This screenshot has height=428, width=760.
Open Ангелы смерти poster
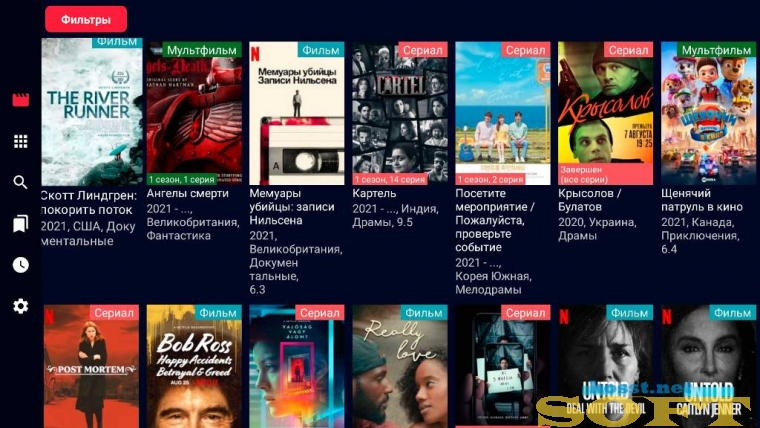194,113
